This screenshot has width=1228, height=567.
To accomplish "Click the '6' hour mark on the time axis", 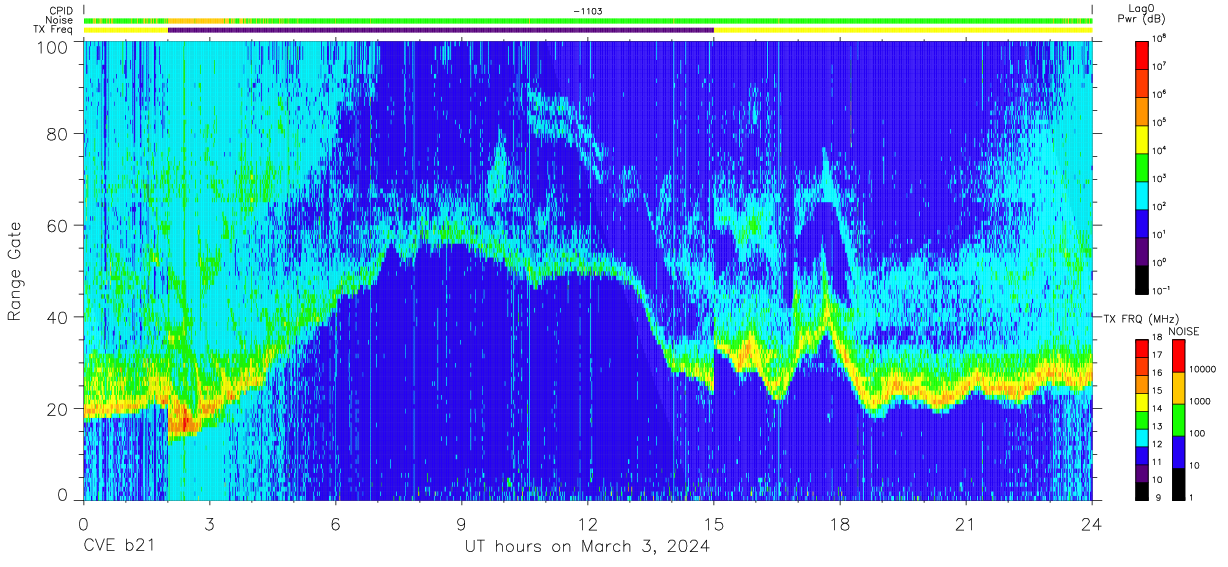I will coord(336,523).
